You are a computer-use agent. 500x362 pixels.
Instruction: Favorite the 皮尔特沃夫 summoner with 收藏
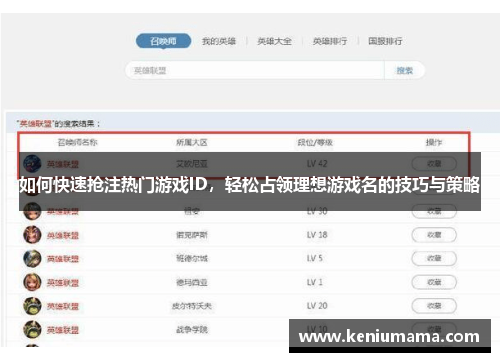(x=434, y=306)
